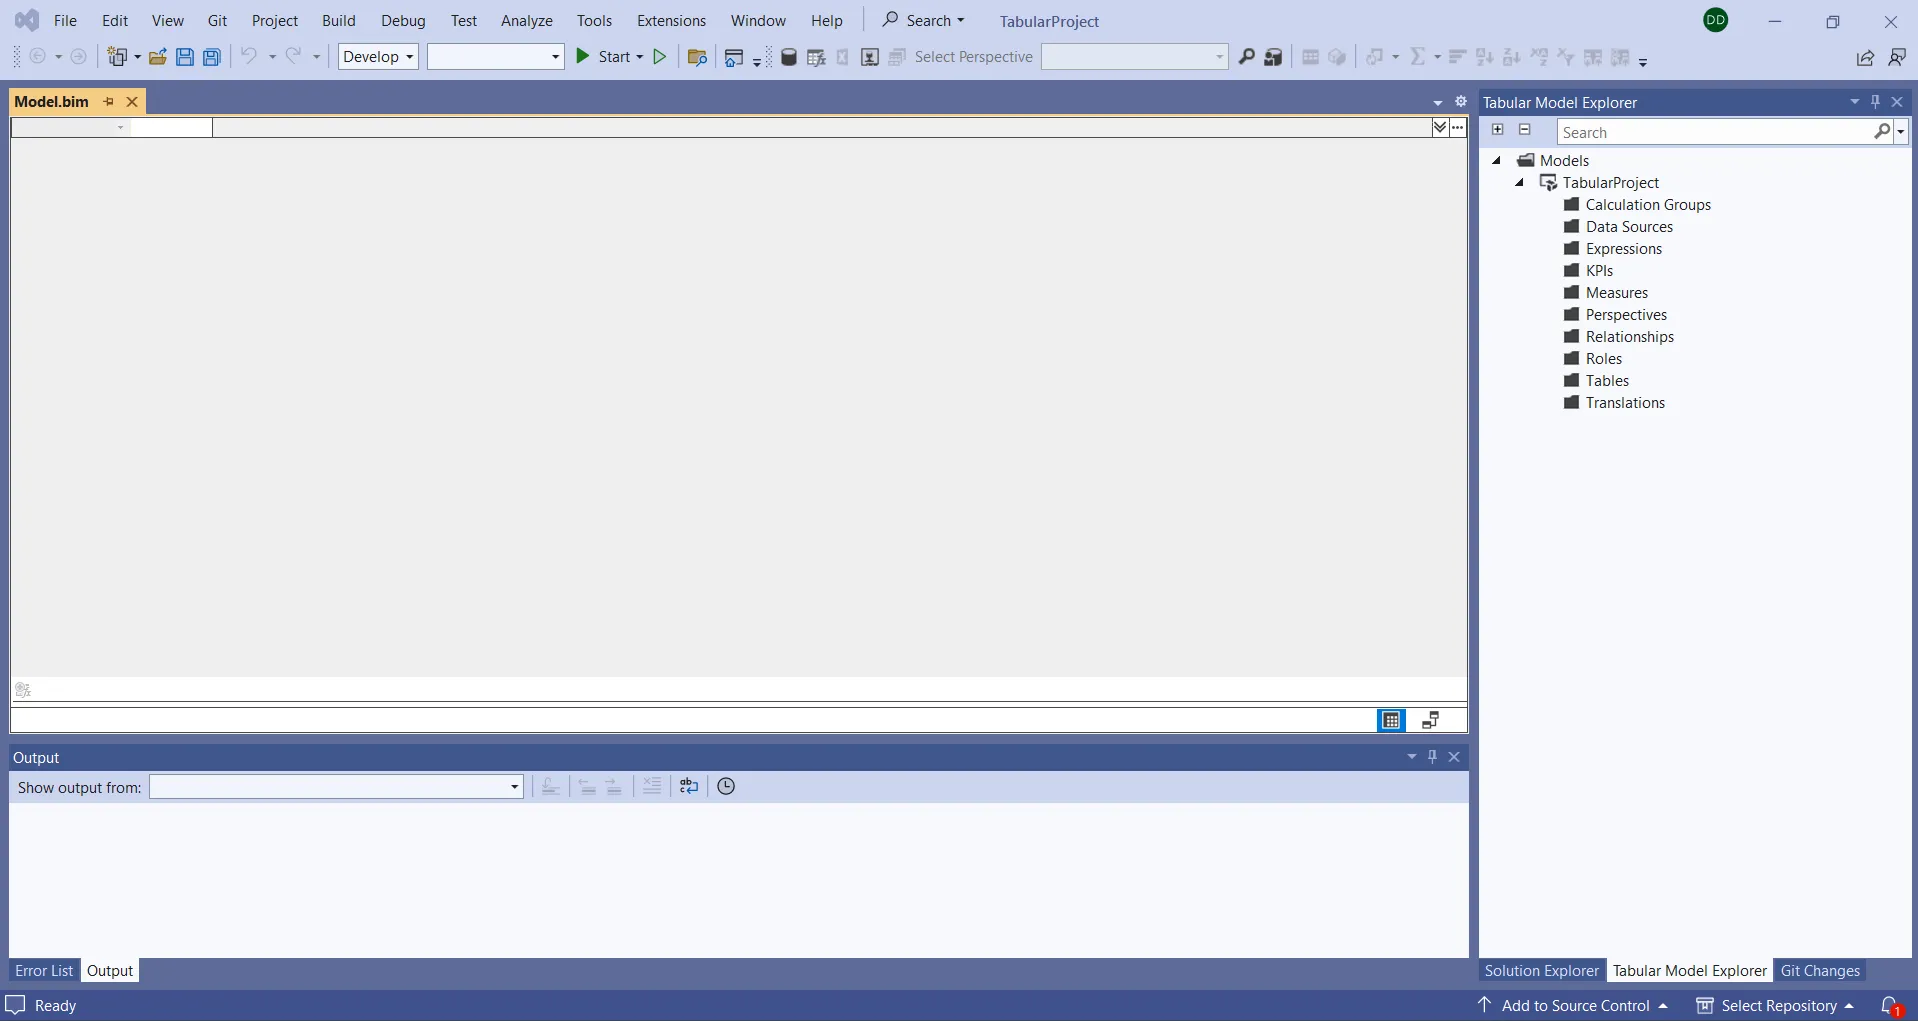Toggle word wrap in Output panel
Image resolution: width=1918 pixels, height=1021 pixels.
pos(689,787)
